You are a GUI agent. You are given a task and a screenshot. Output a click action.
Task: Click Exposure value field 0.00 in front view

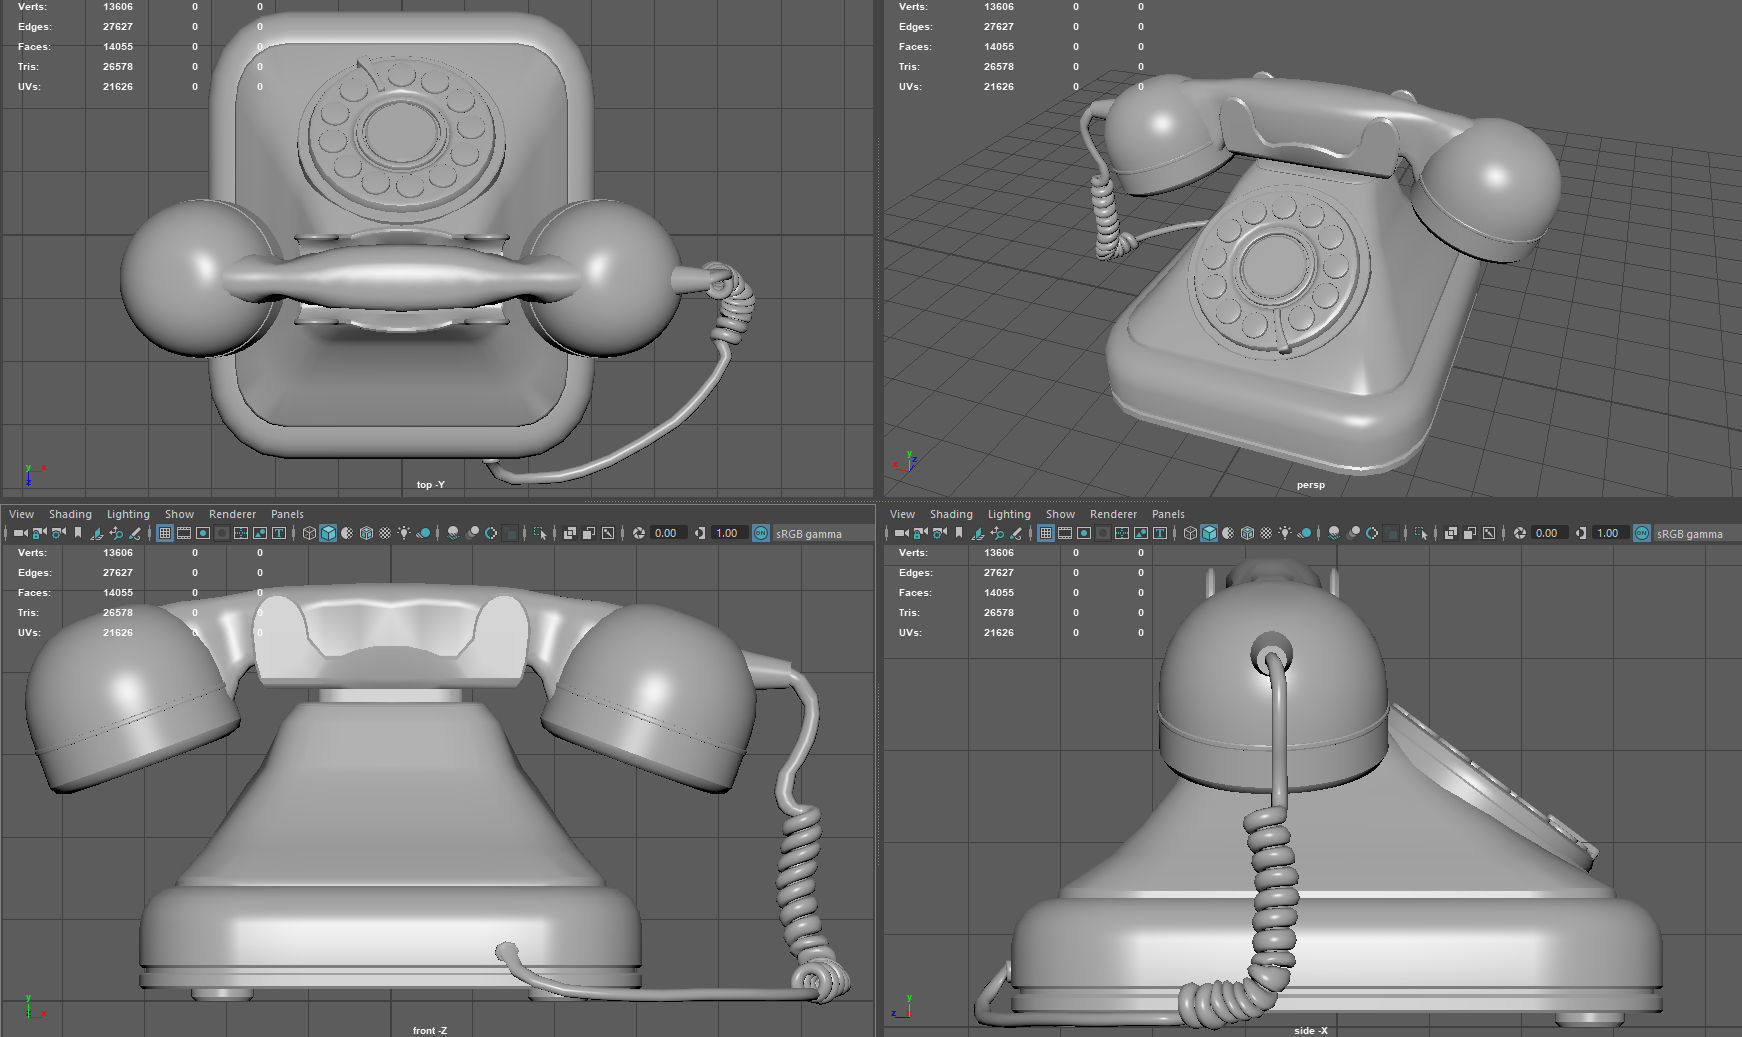click(667, 533)
